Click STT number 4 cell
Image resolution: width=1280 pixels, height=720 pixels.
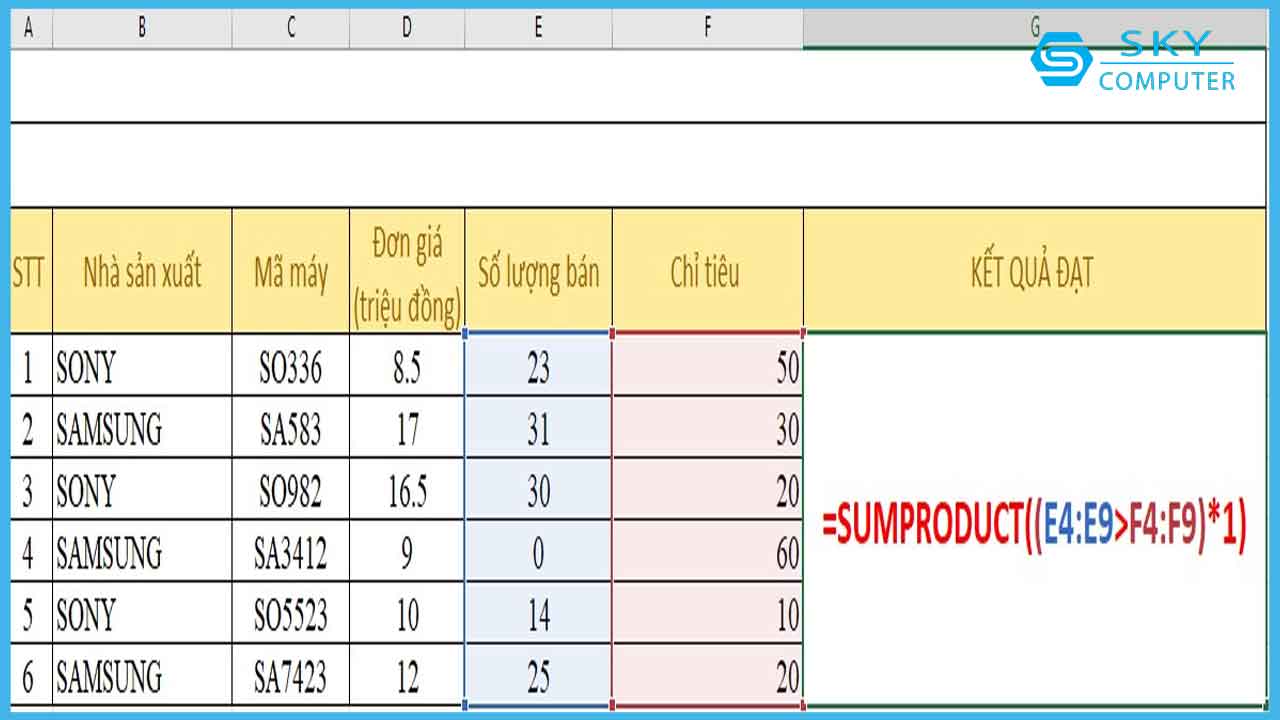pyautogui.click(x=31, y=551)
